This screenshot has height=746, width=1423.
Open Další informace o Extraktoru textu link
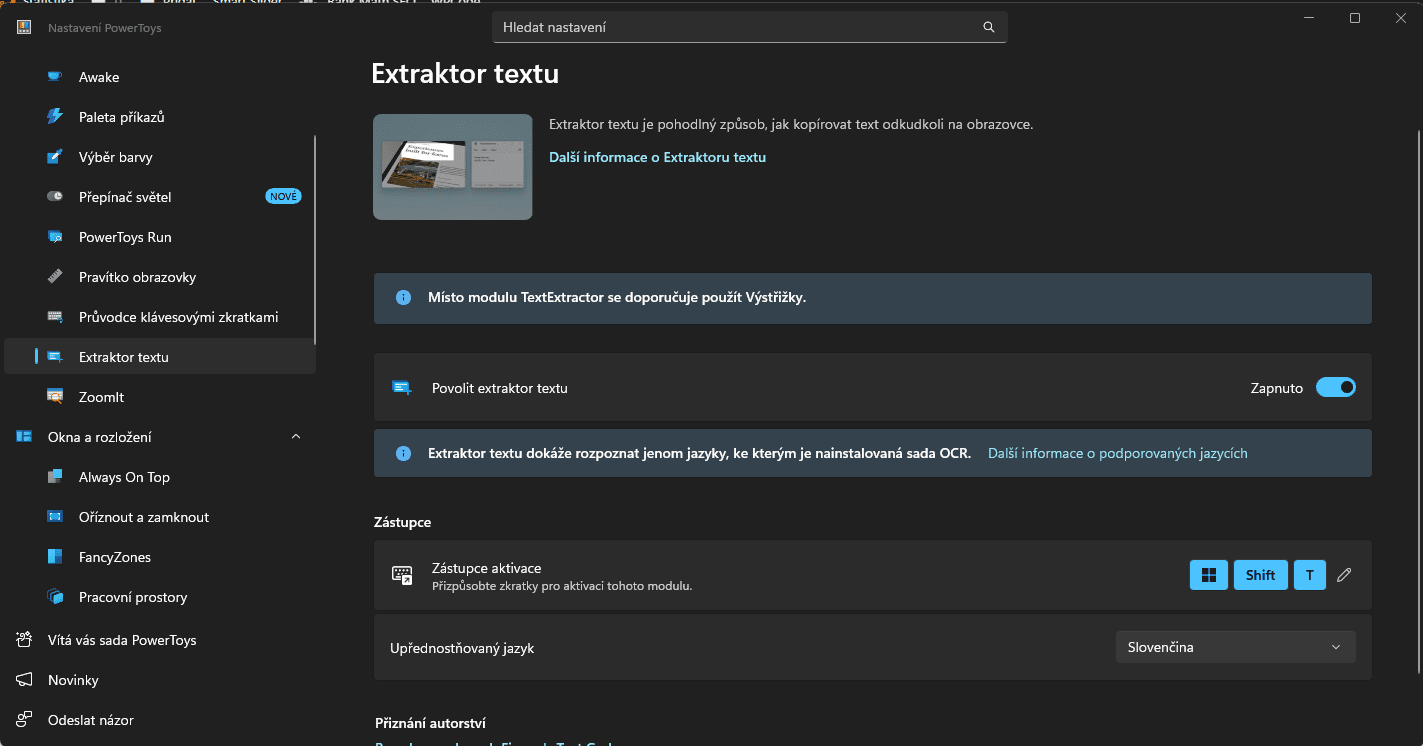[x=657, y=157]
